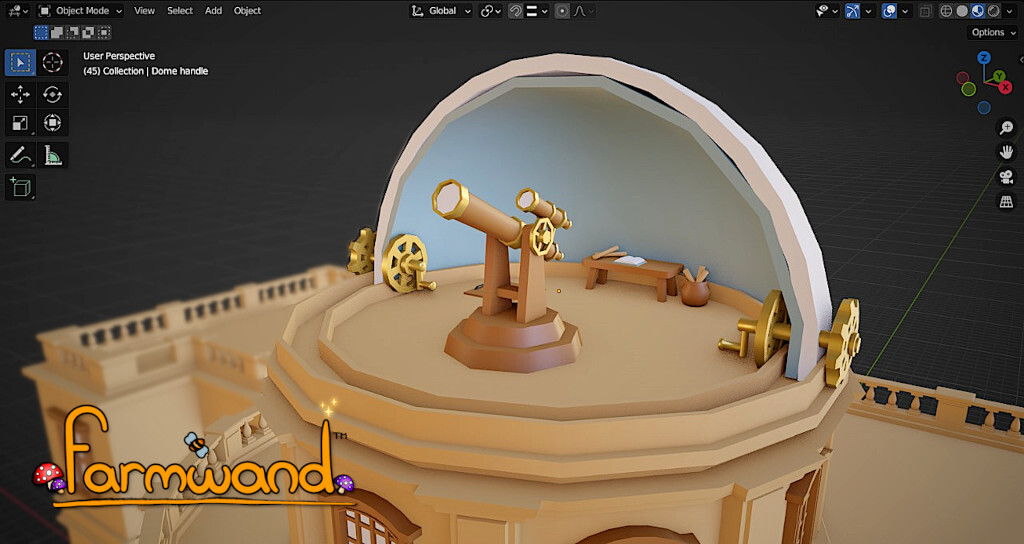Open the Object menu
This screenshot has width=1024, height=544.
pyautogui.click(x=248, y=10)
